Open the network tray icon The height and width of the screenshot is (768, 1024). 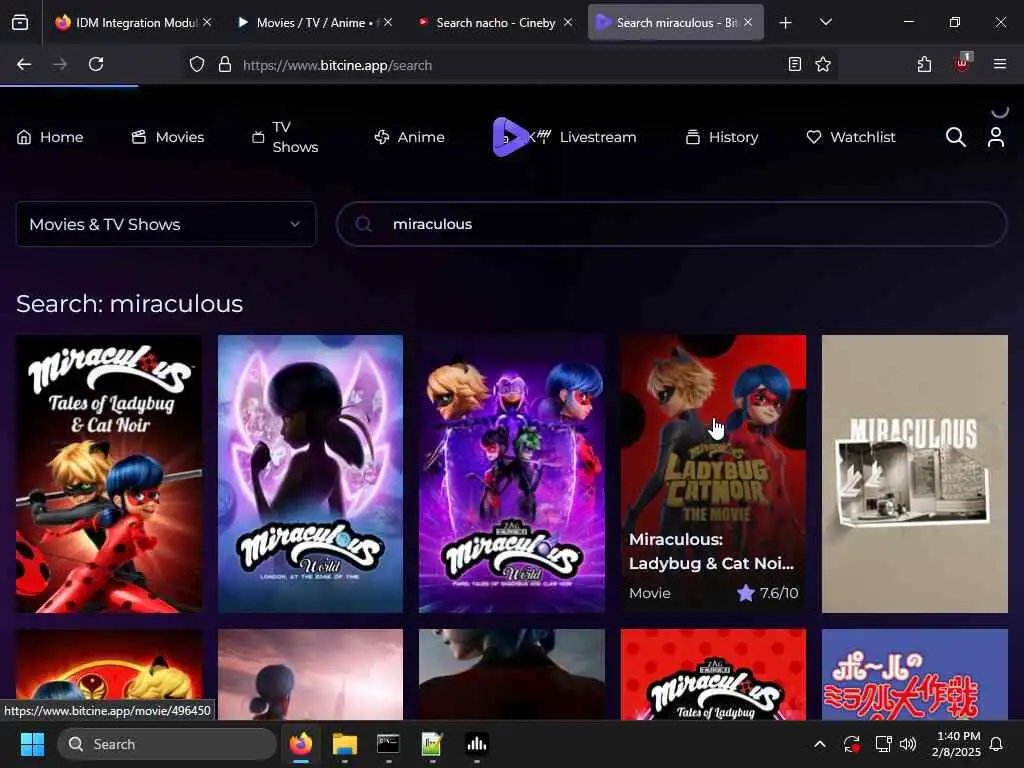pos(883,744)
